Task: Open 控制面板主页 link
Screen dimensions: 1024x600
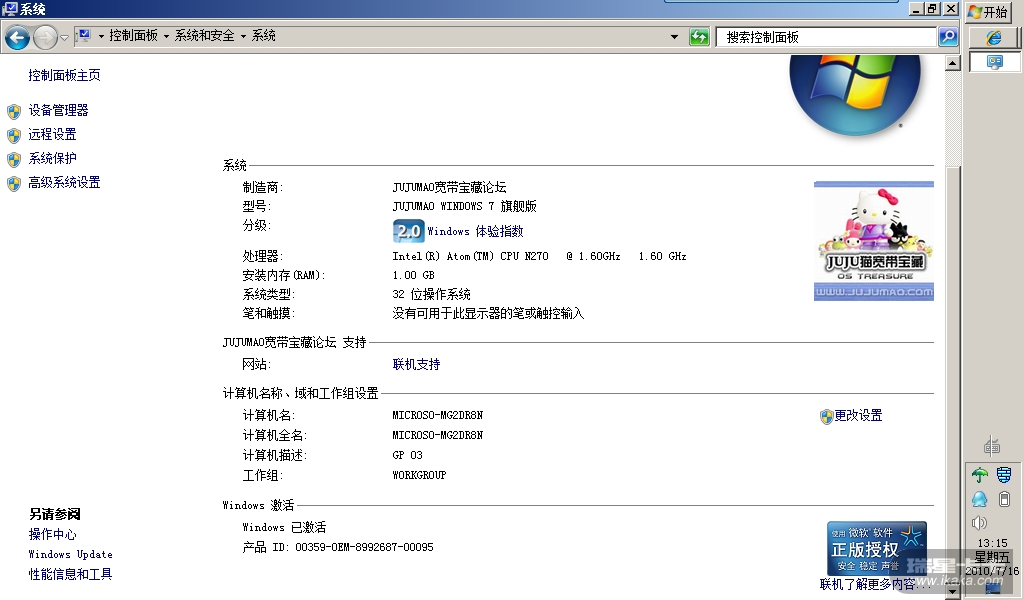Action: click(x=64, y=75)
